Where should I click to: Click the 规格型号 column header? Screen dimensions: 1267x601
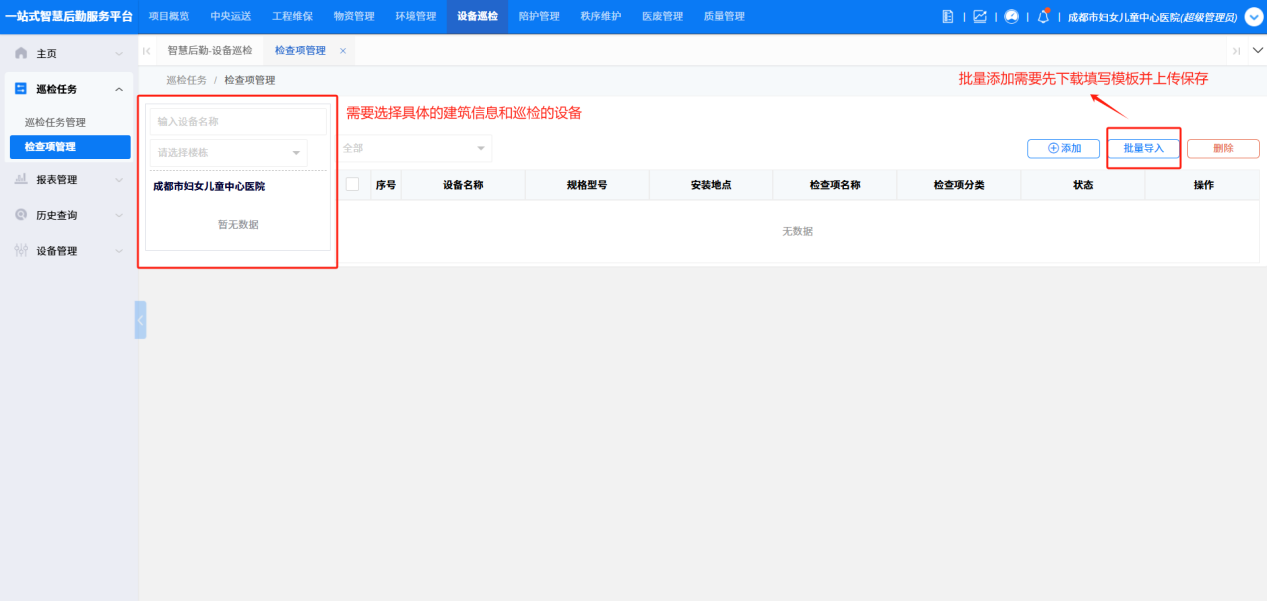pyautogui.click(x=587, y=185)
